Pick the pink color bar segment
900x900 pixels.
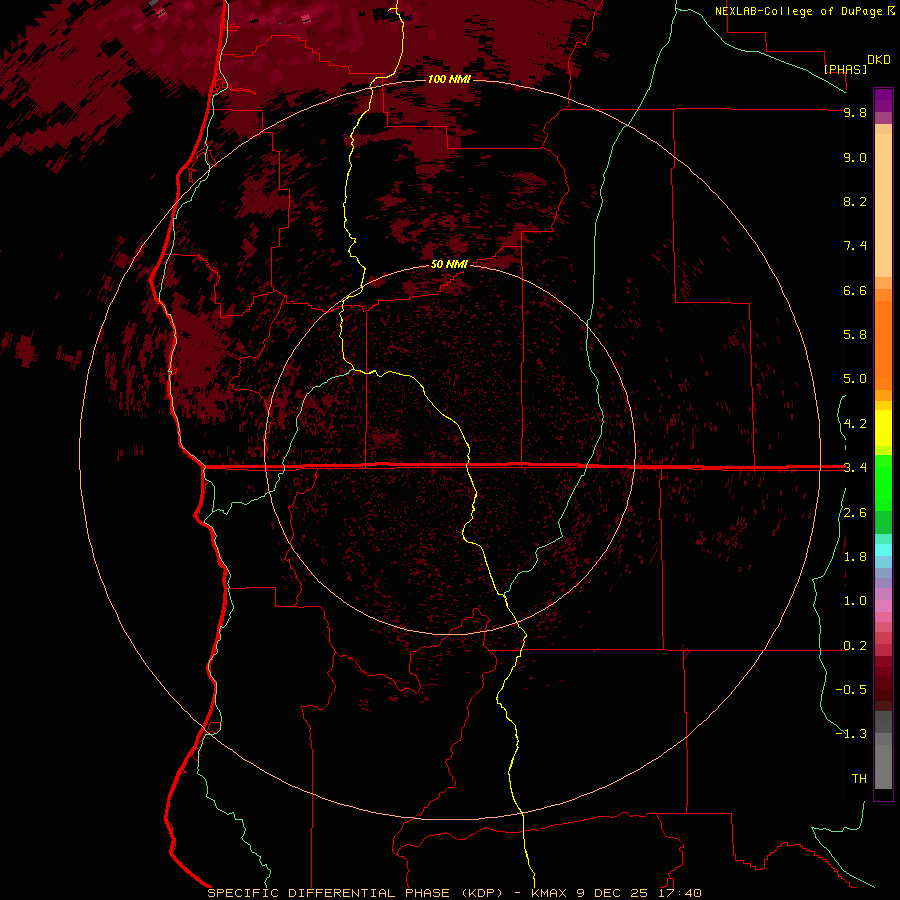pyautogui.click(x=883, y=606)
